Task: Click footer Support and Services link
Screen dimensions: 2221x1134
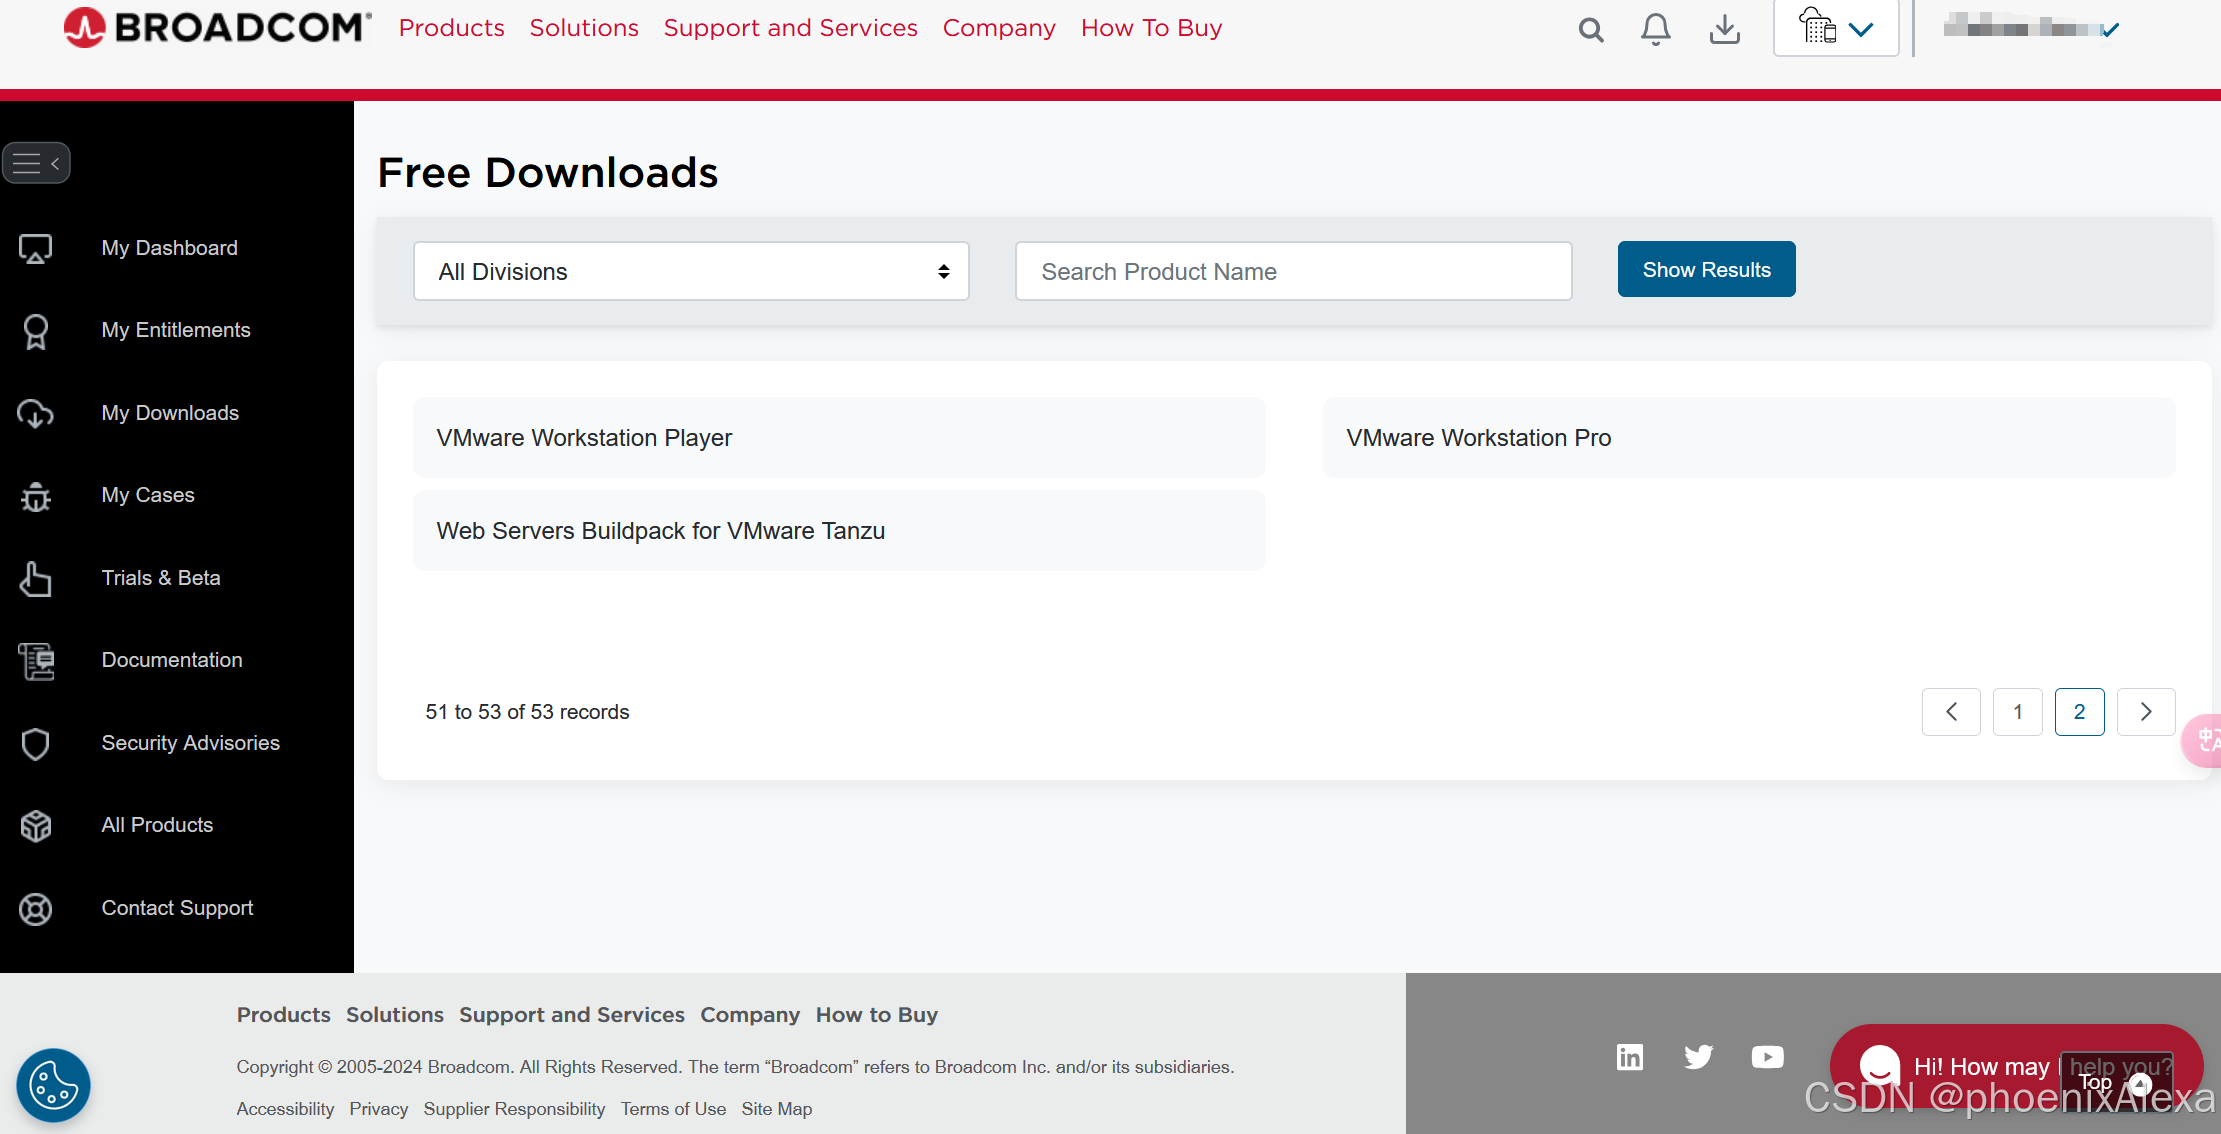Action: pos(572,1015)
